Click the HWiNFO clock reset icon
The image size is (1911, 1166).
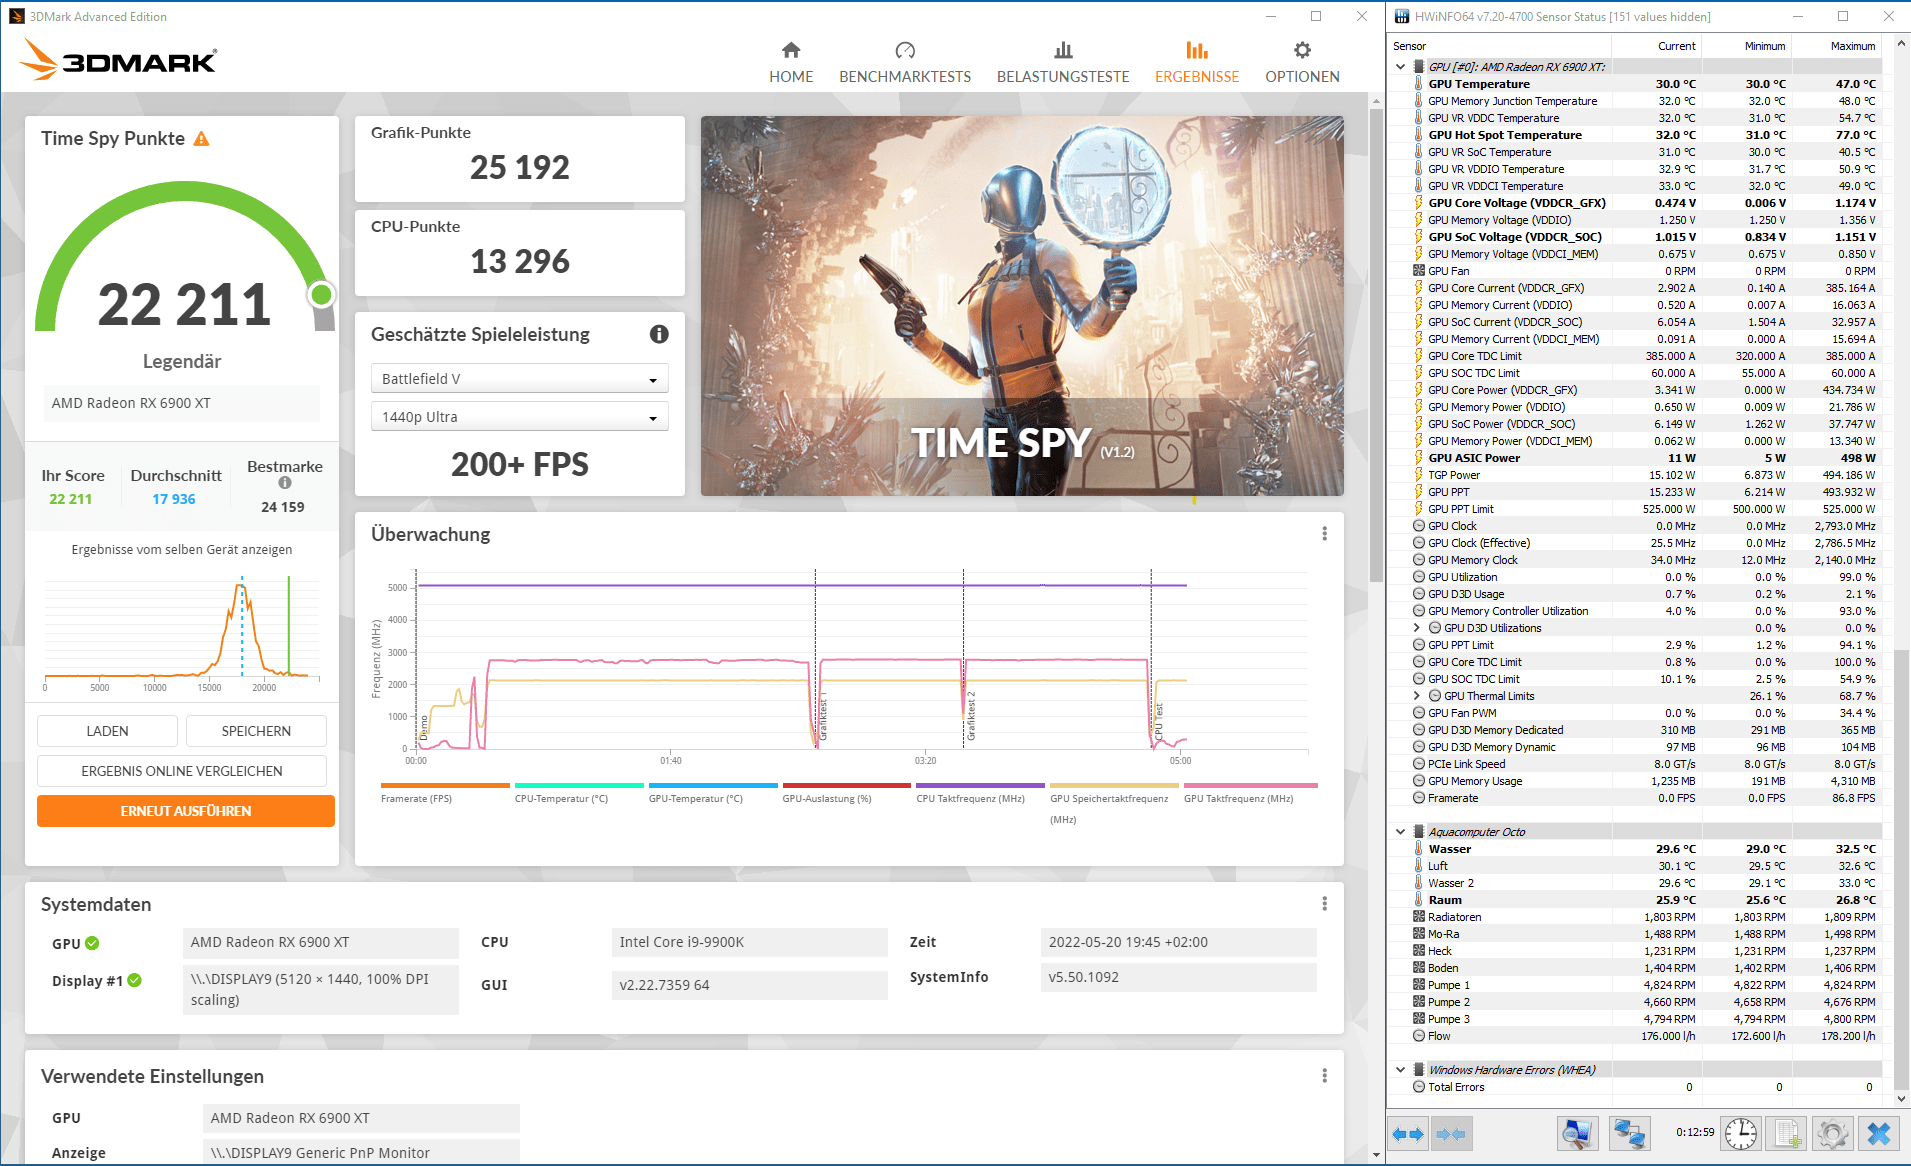1741,1134
